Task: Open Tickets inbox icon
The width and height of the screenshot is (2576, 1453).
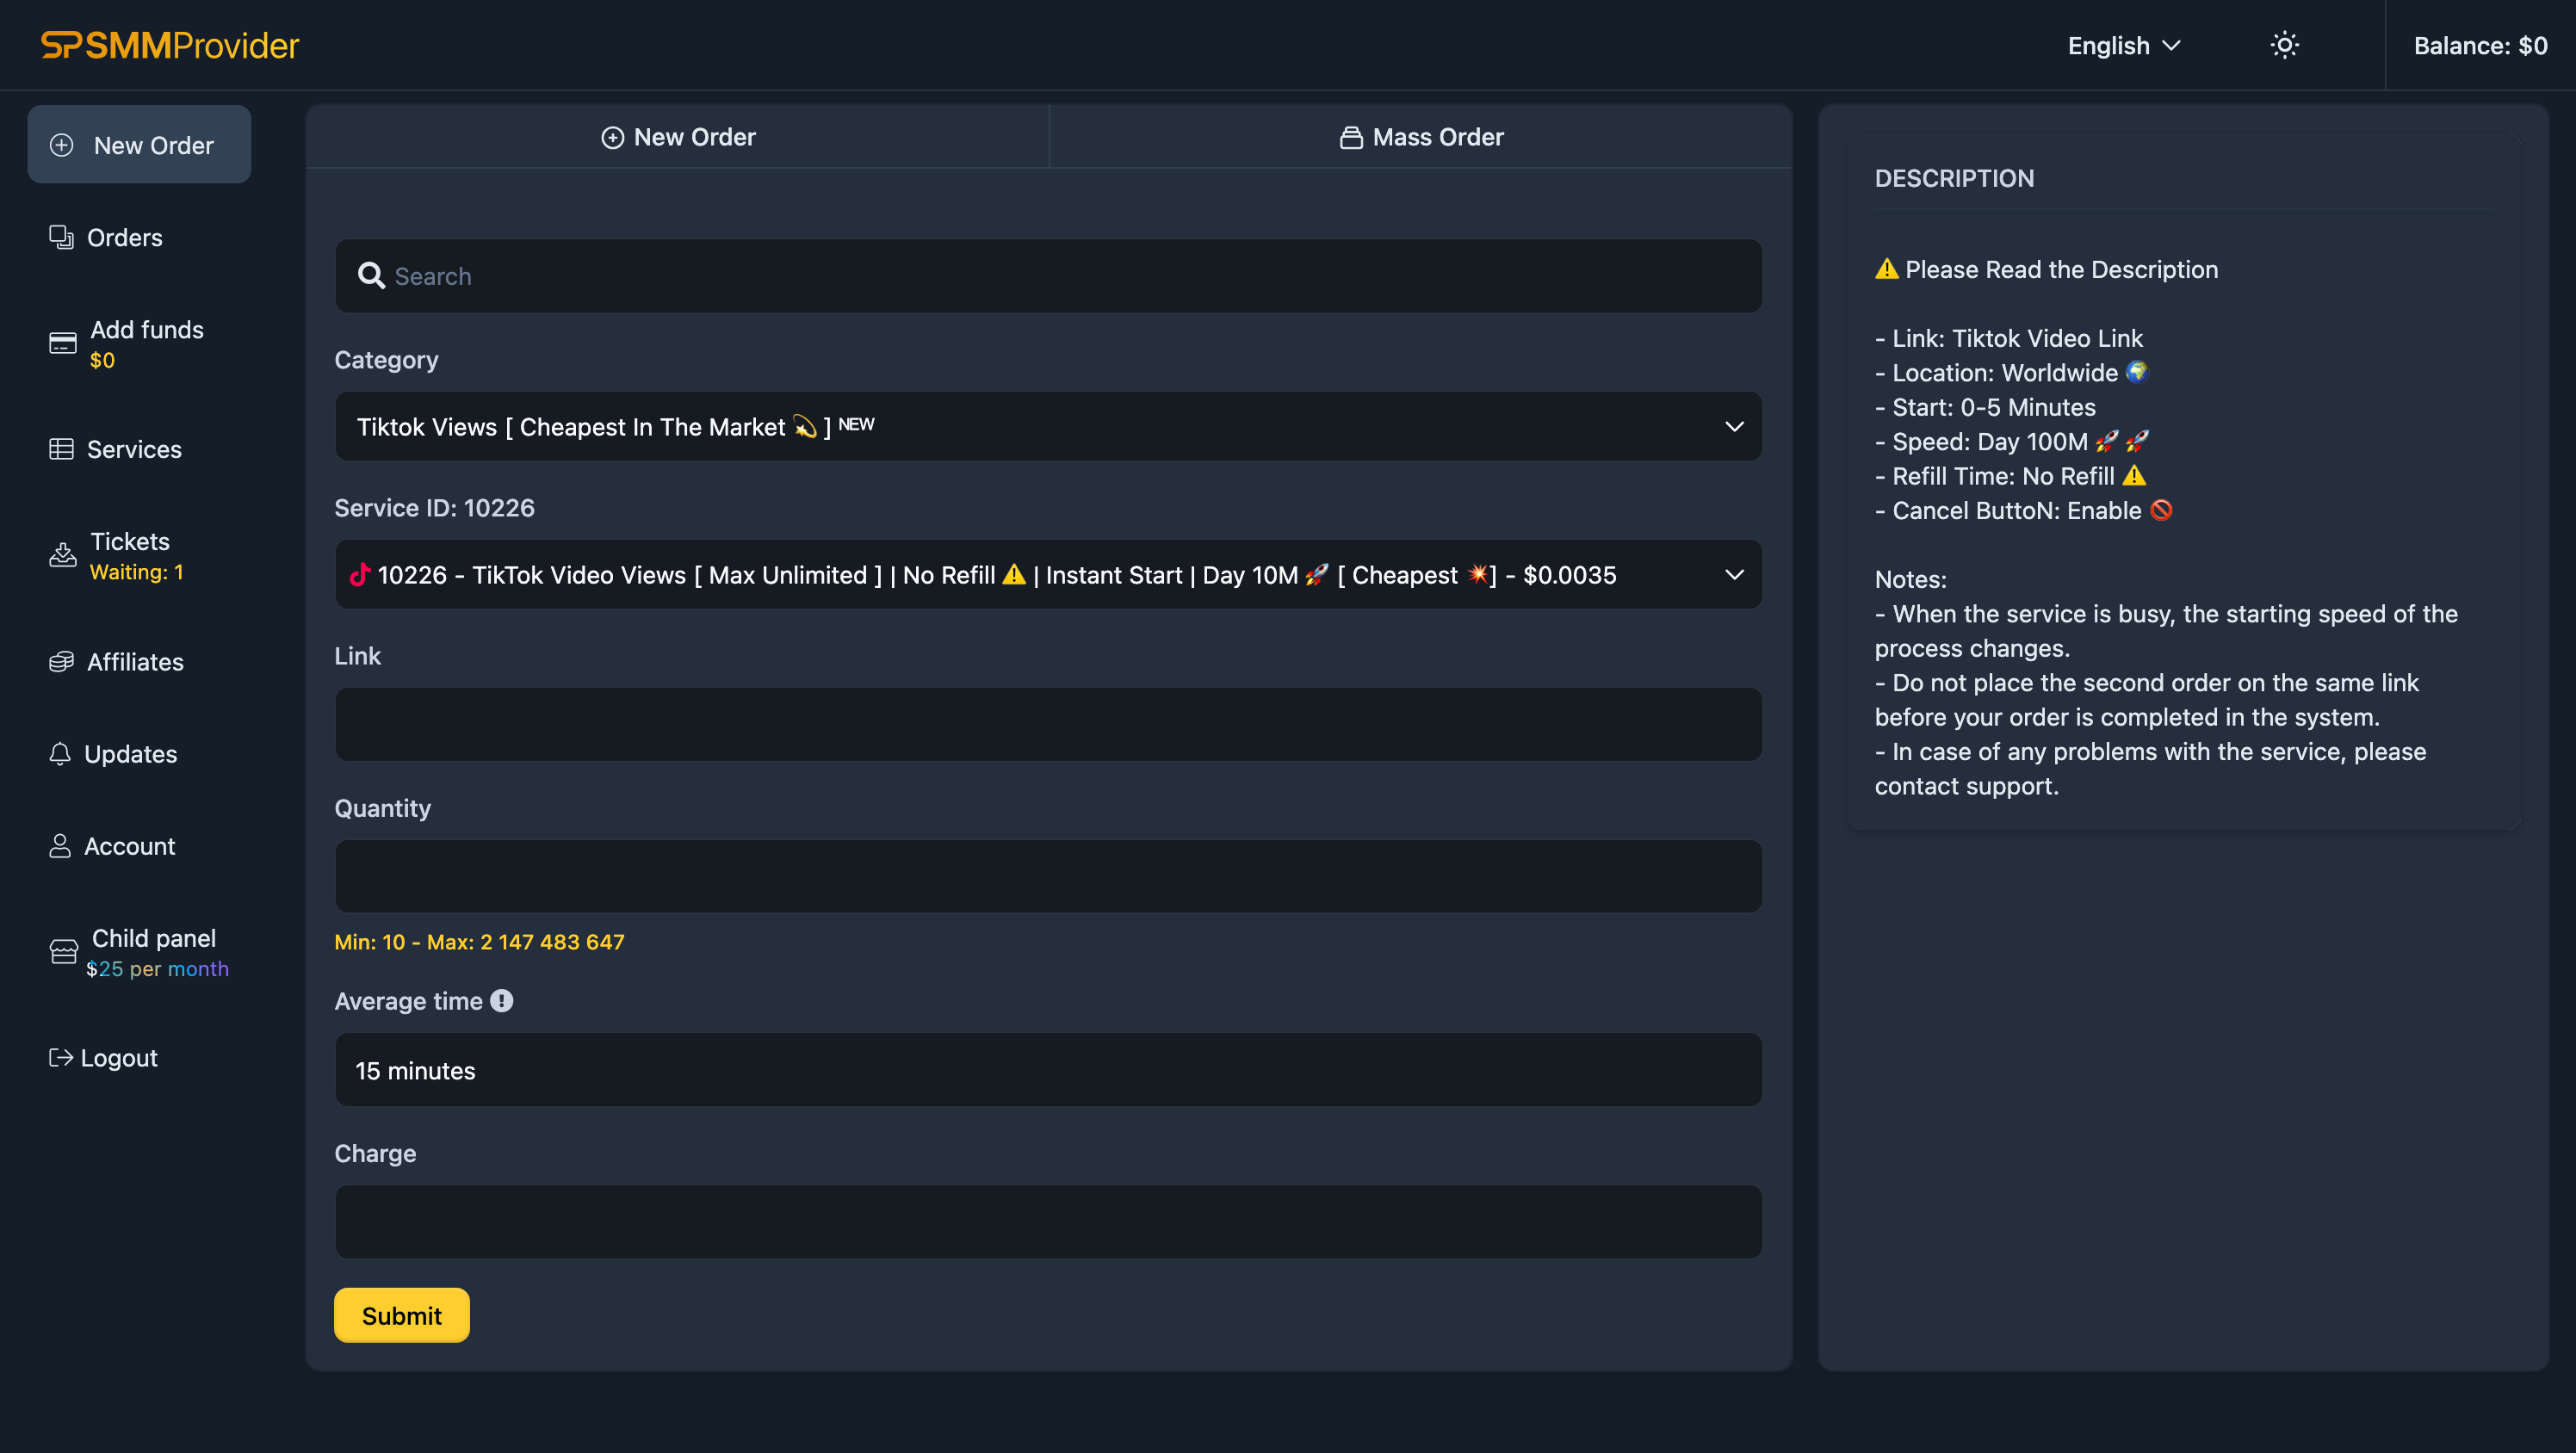Action: pyautogui.click(x=62, y=555)
